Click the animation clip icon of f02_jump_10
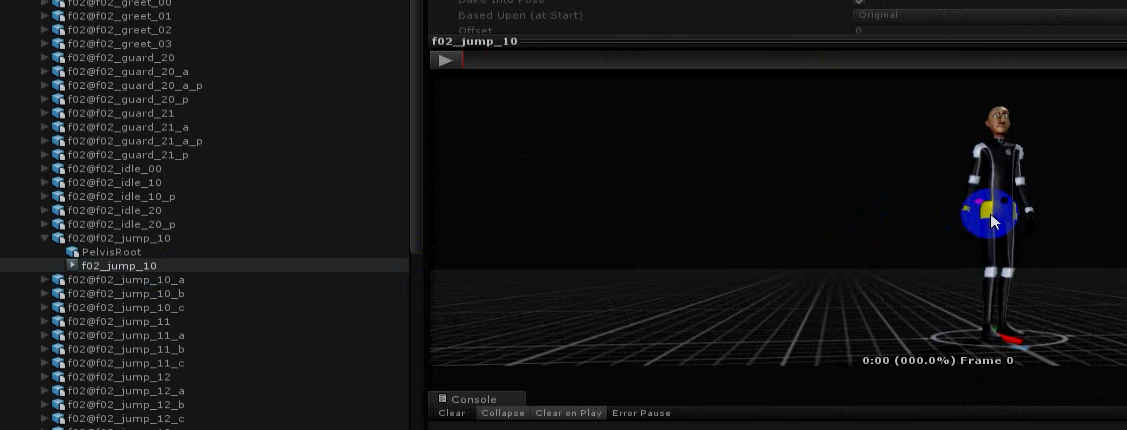The height and width of the screenshot is (430, 1127). pyautogui.click(x=72, y=265)
